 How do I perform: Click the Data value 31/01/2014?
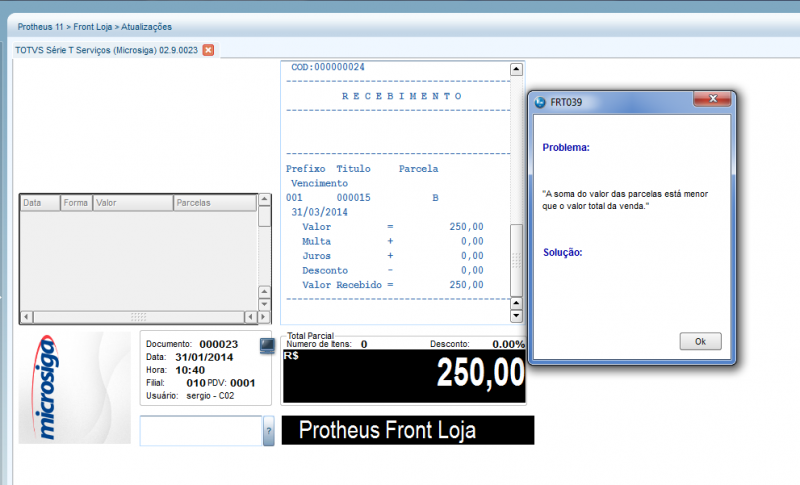click(x=204, y=358)
